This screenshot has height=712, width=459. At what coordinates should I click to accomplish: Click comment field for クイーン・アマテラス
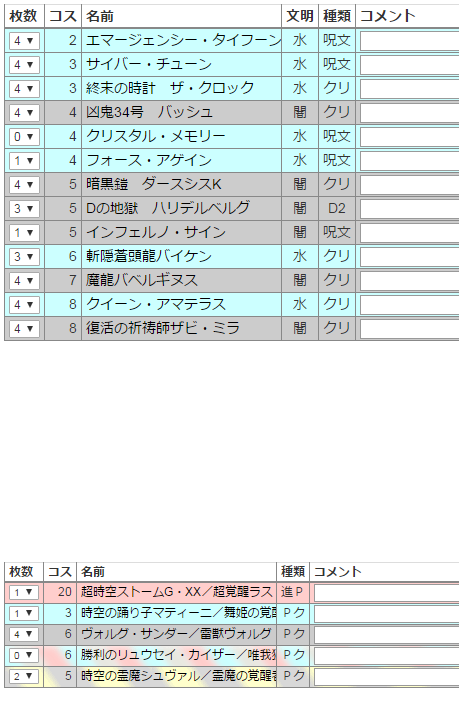410,305
